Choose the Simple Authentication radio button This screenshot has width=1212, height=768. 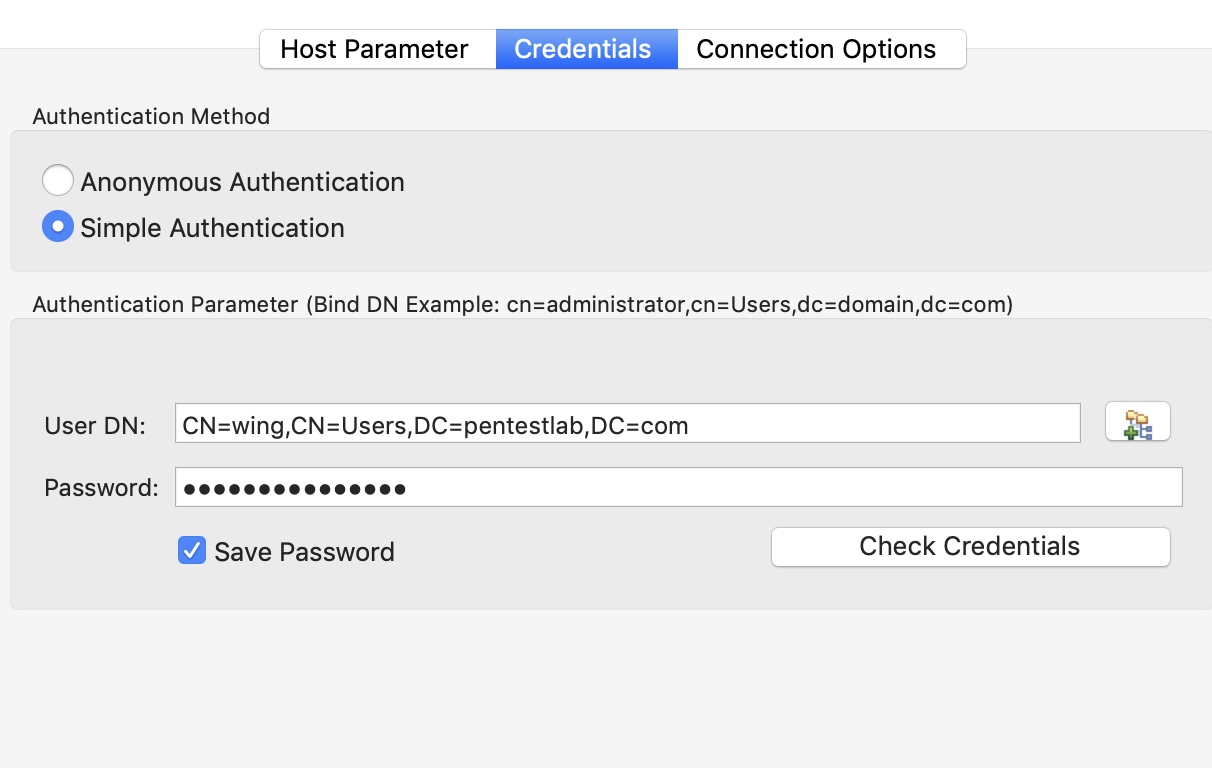[x=58, y=227]
